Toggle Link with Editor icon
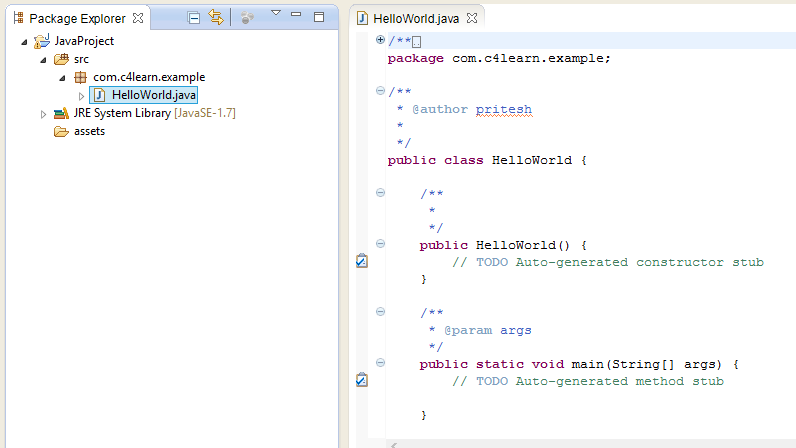Screen dimensions: 796x448 coord(216,18)
